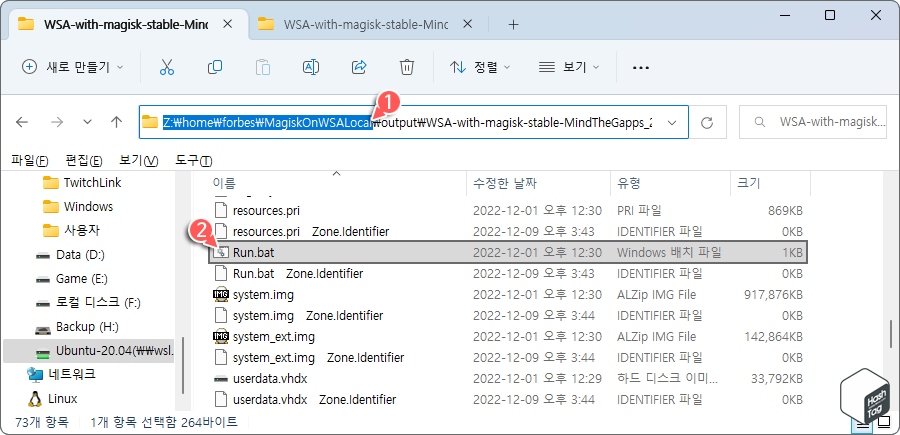Click the search box field
This screenshot has height=435, width=900.
[813, 122]
